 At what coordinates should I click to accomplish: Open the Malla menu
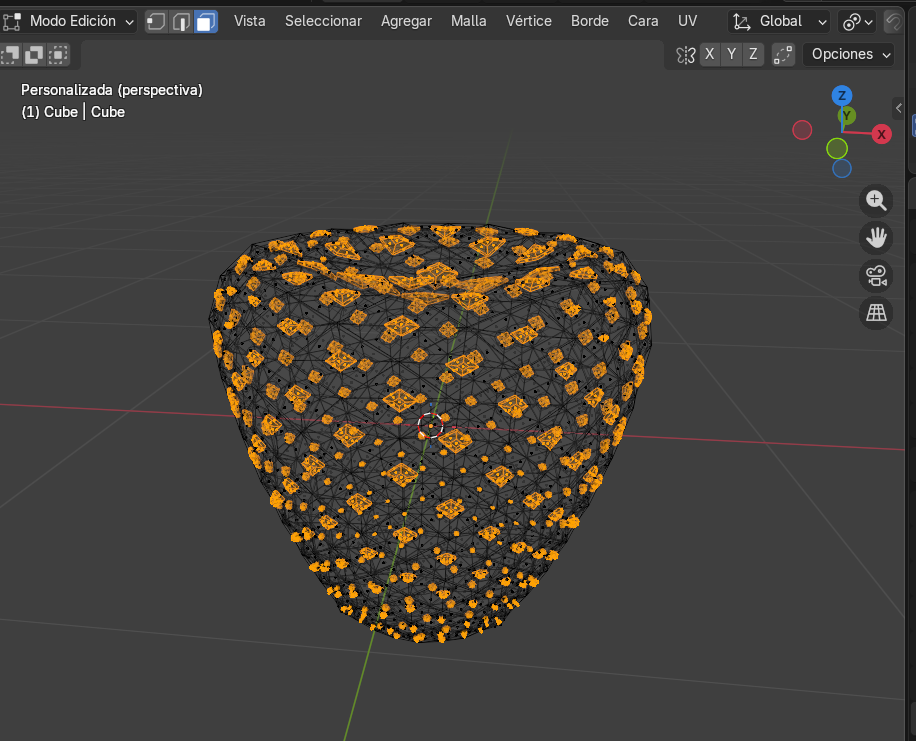coord(469,21)
